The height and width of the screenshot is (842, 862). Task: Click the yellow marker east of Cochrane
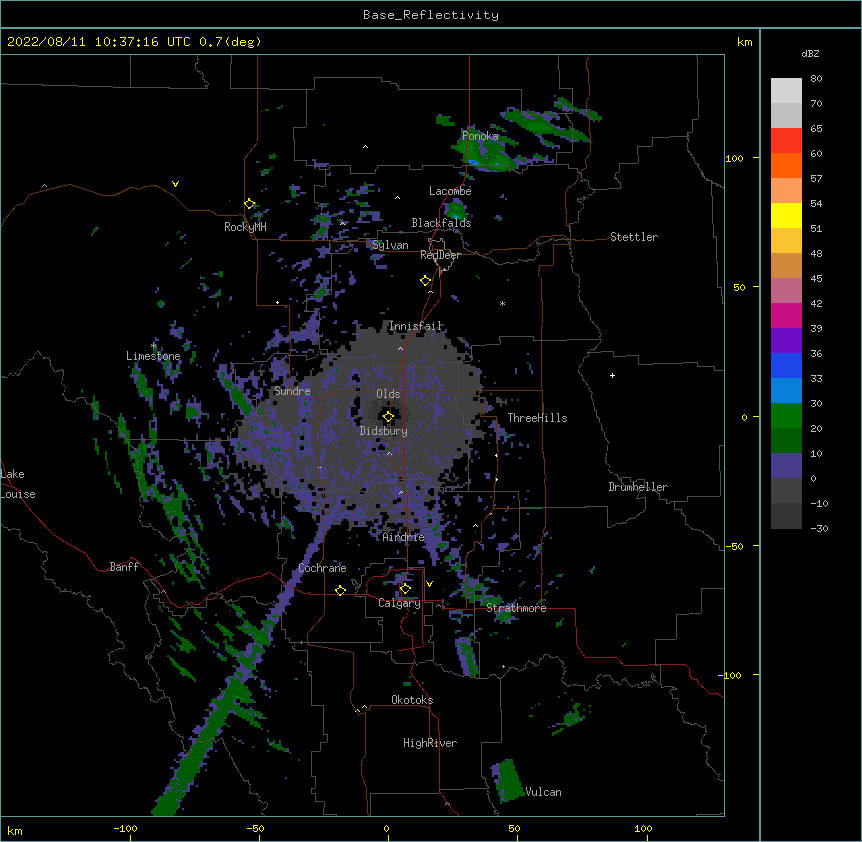(x=340, y=590)
